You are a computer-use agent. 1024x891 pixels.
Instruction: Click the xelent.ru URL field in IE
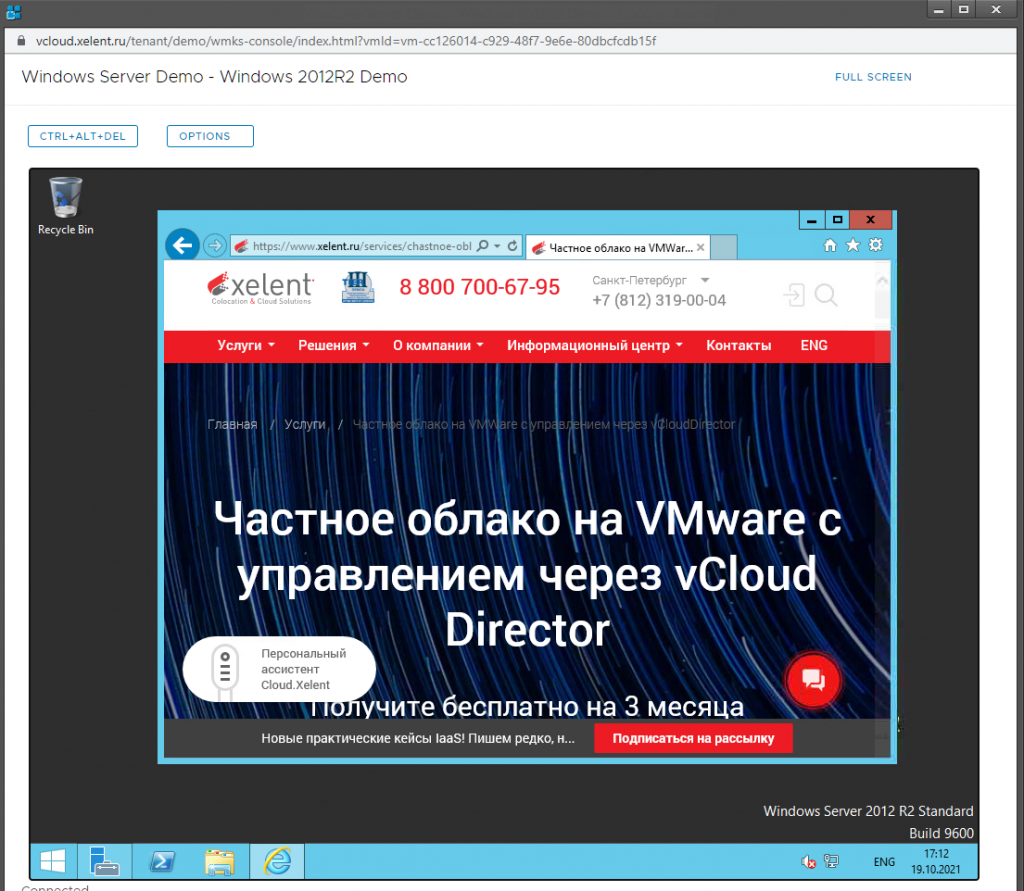pyautogui.click(x=361, y=246)
